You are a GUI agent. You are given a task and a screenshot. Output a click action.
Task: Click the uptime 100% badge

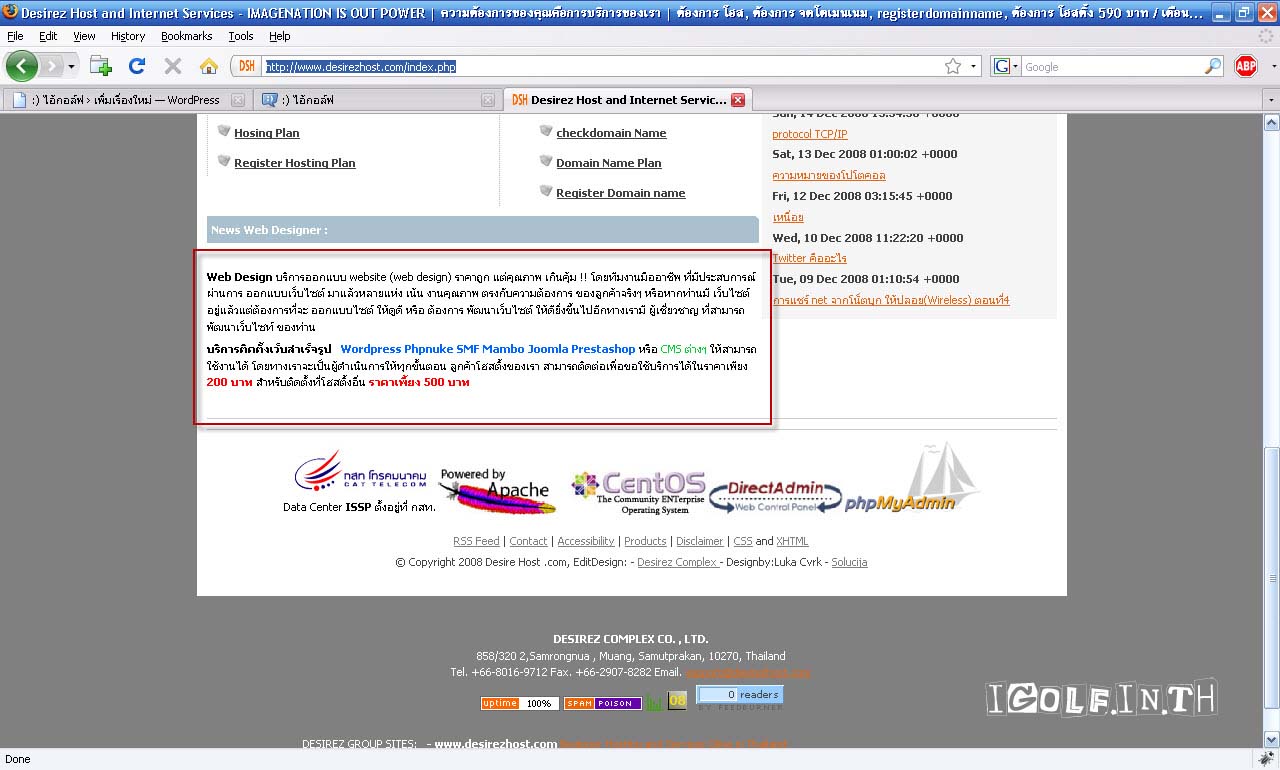coord(520,703)
